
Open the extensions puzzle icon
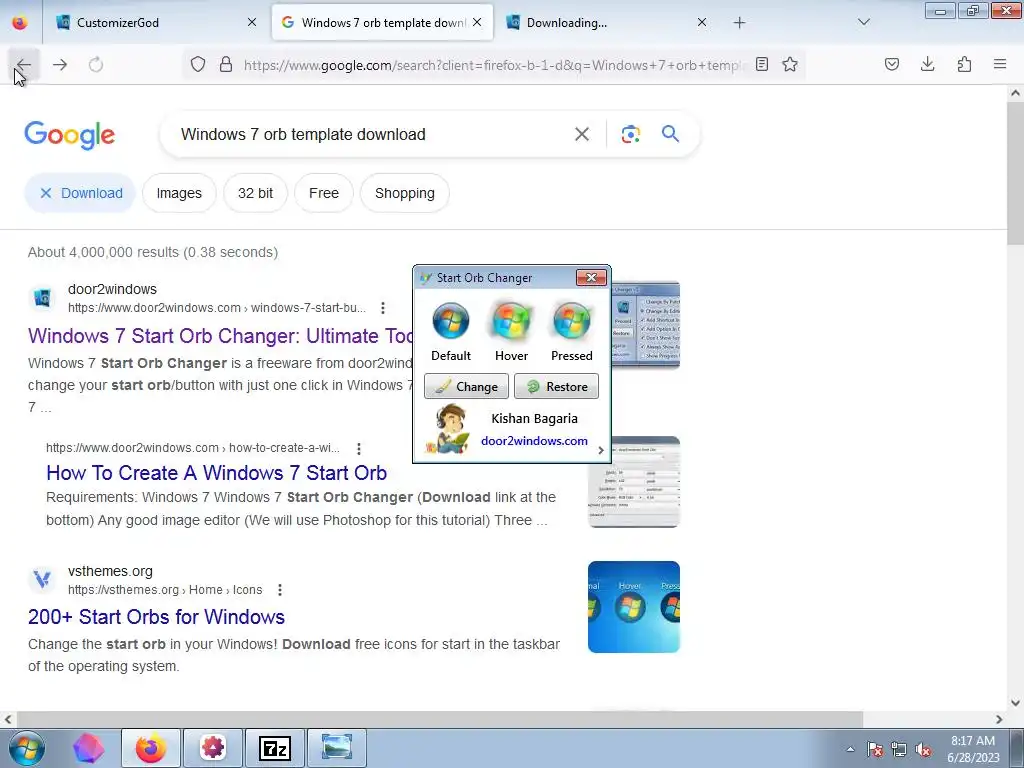[964, 65]
